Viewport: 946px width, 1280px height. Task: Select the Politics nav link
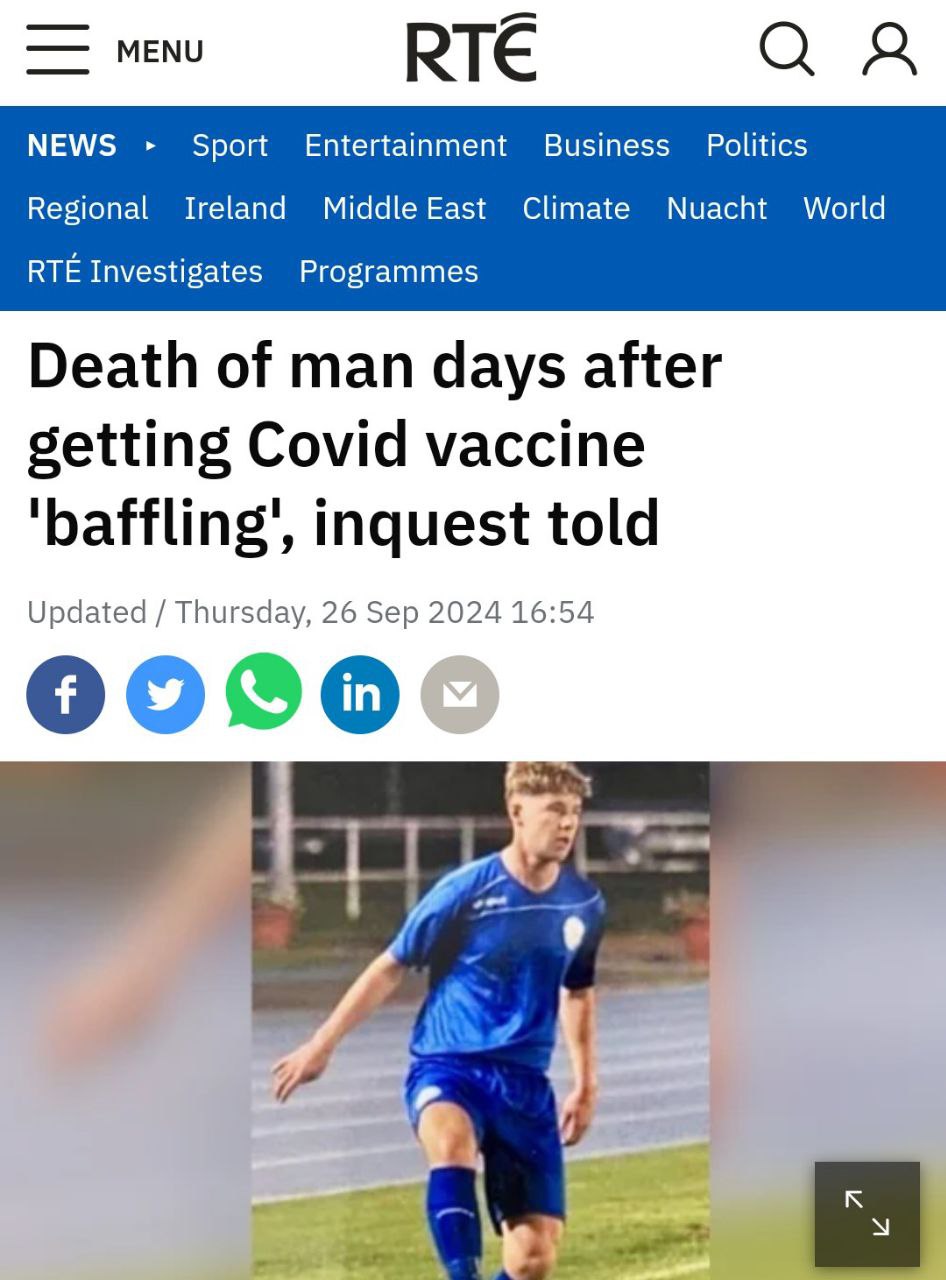757,146
